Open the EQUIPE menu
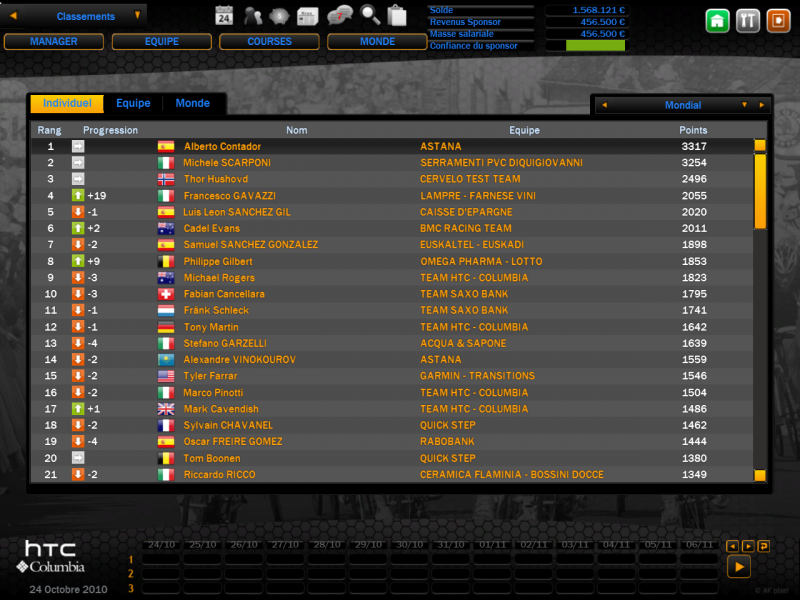The height and width of the screenshot is (600, 800). [x=162, y=42]
